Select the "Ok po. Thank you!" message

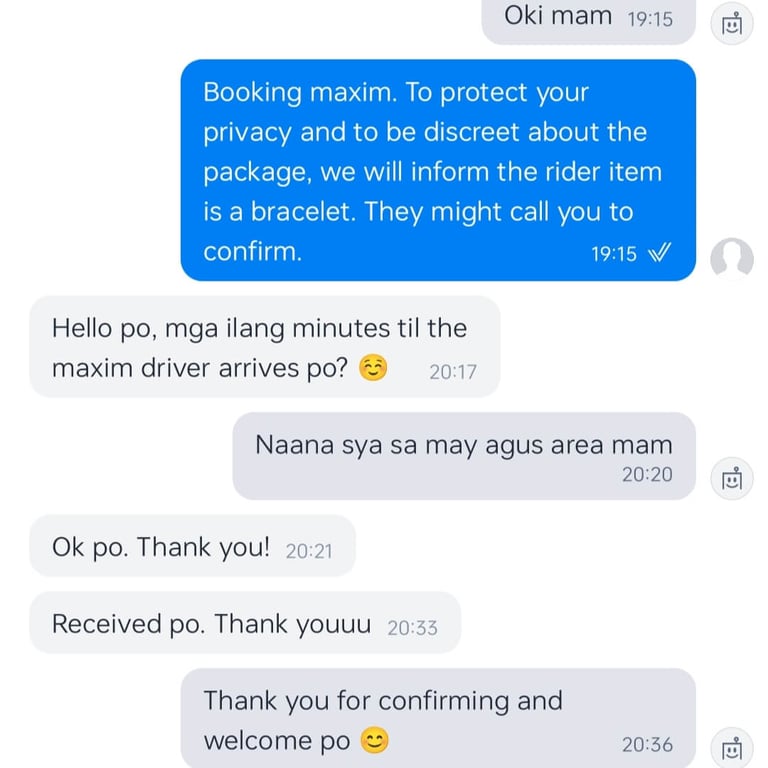(192, 546)
